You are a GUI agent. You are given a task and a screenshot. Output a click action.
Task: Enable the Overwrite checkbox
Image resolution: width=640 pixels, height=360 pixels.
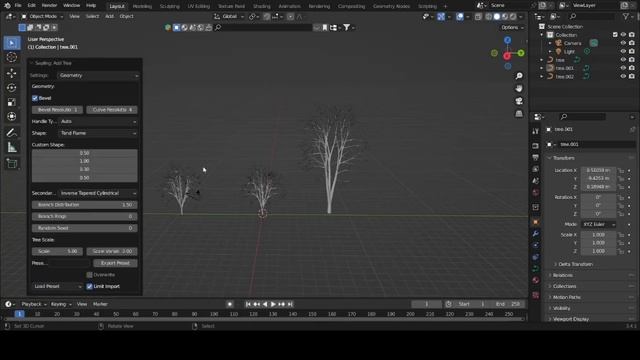click(x=89, y=275)
